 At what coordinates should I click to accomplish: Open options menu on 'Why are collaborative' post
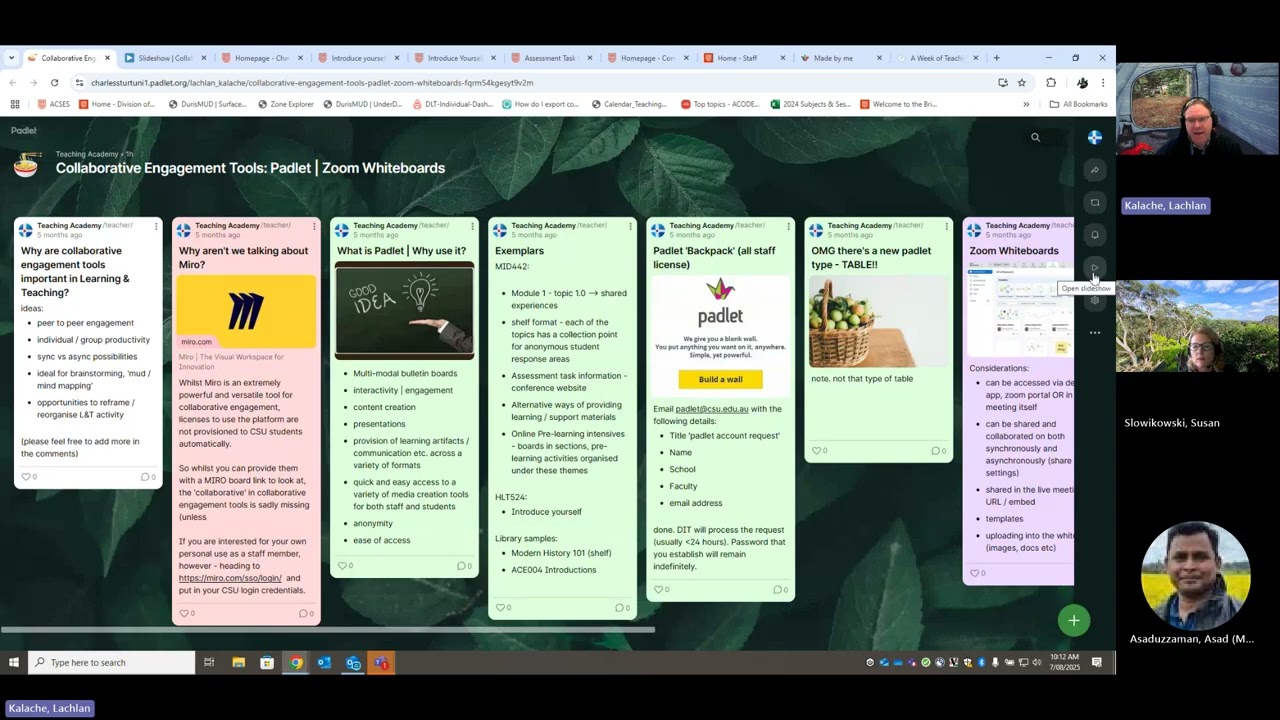[x=156, y=227]
